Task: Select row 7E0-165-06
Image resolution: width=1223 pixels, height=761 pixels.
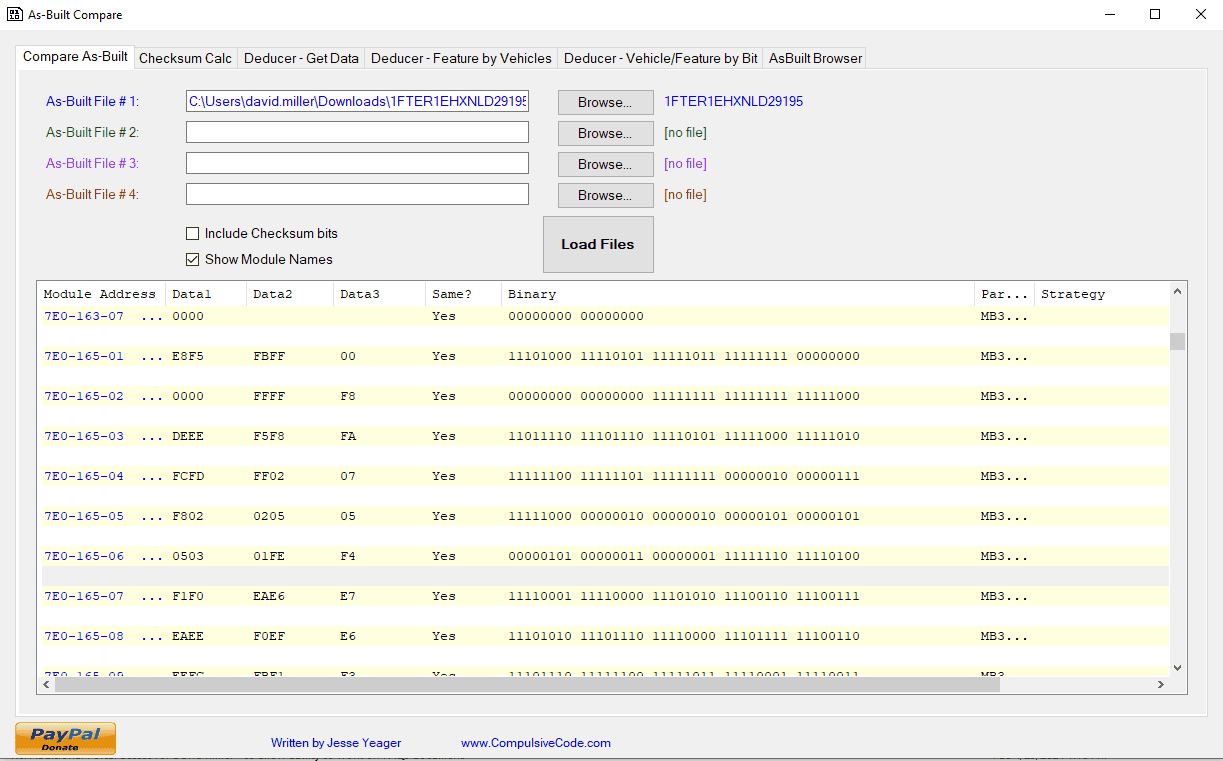Action: [x=603, y=556]
